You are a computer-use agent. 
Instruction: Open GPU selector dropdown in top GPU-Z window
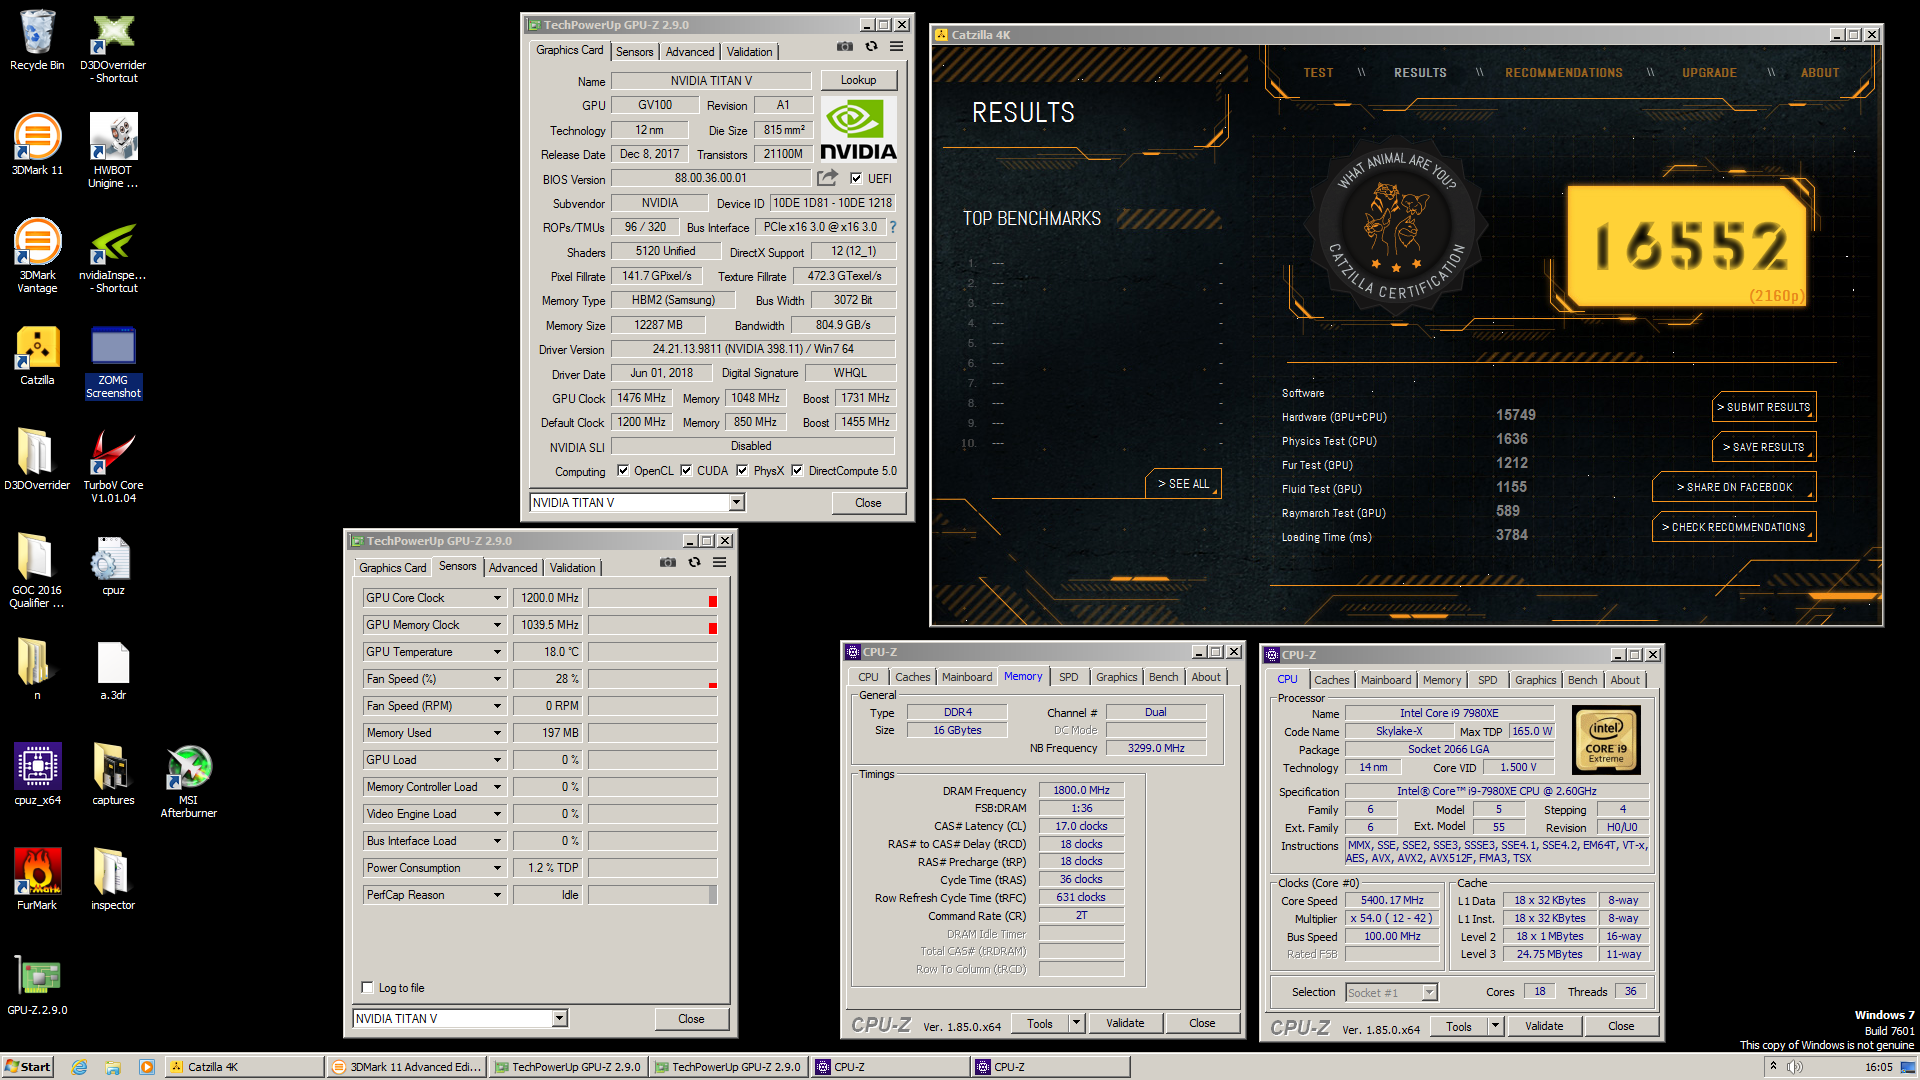pyautogui.click(x=737, y=503)
